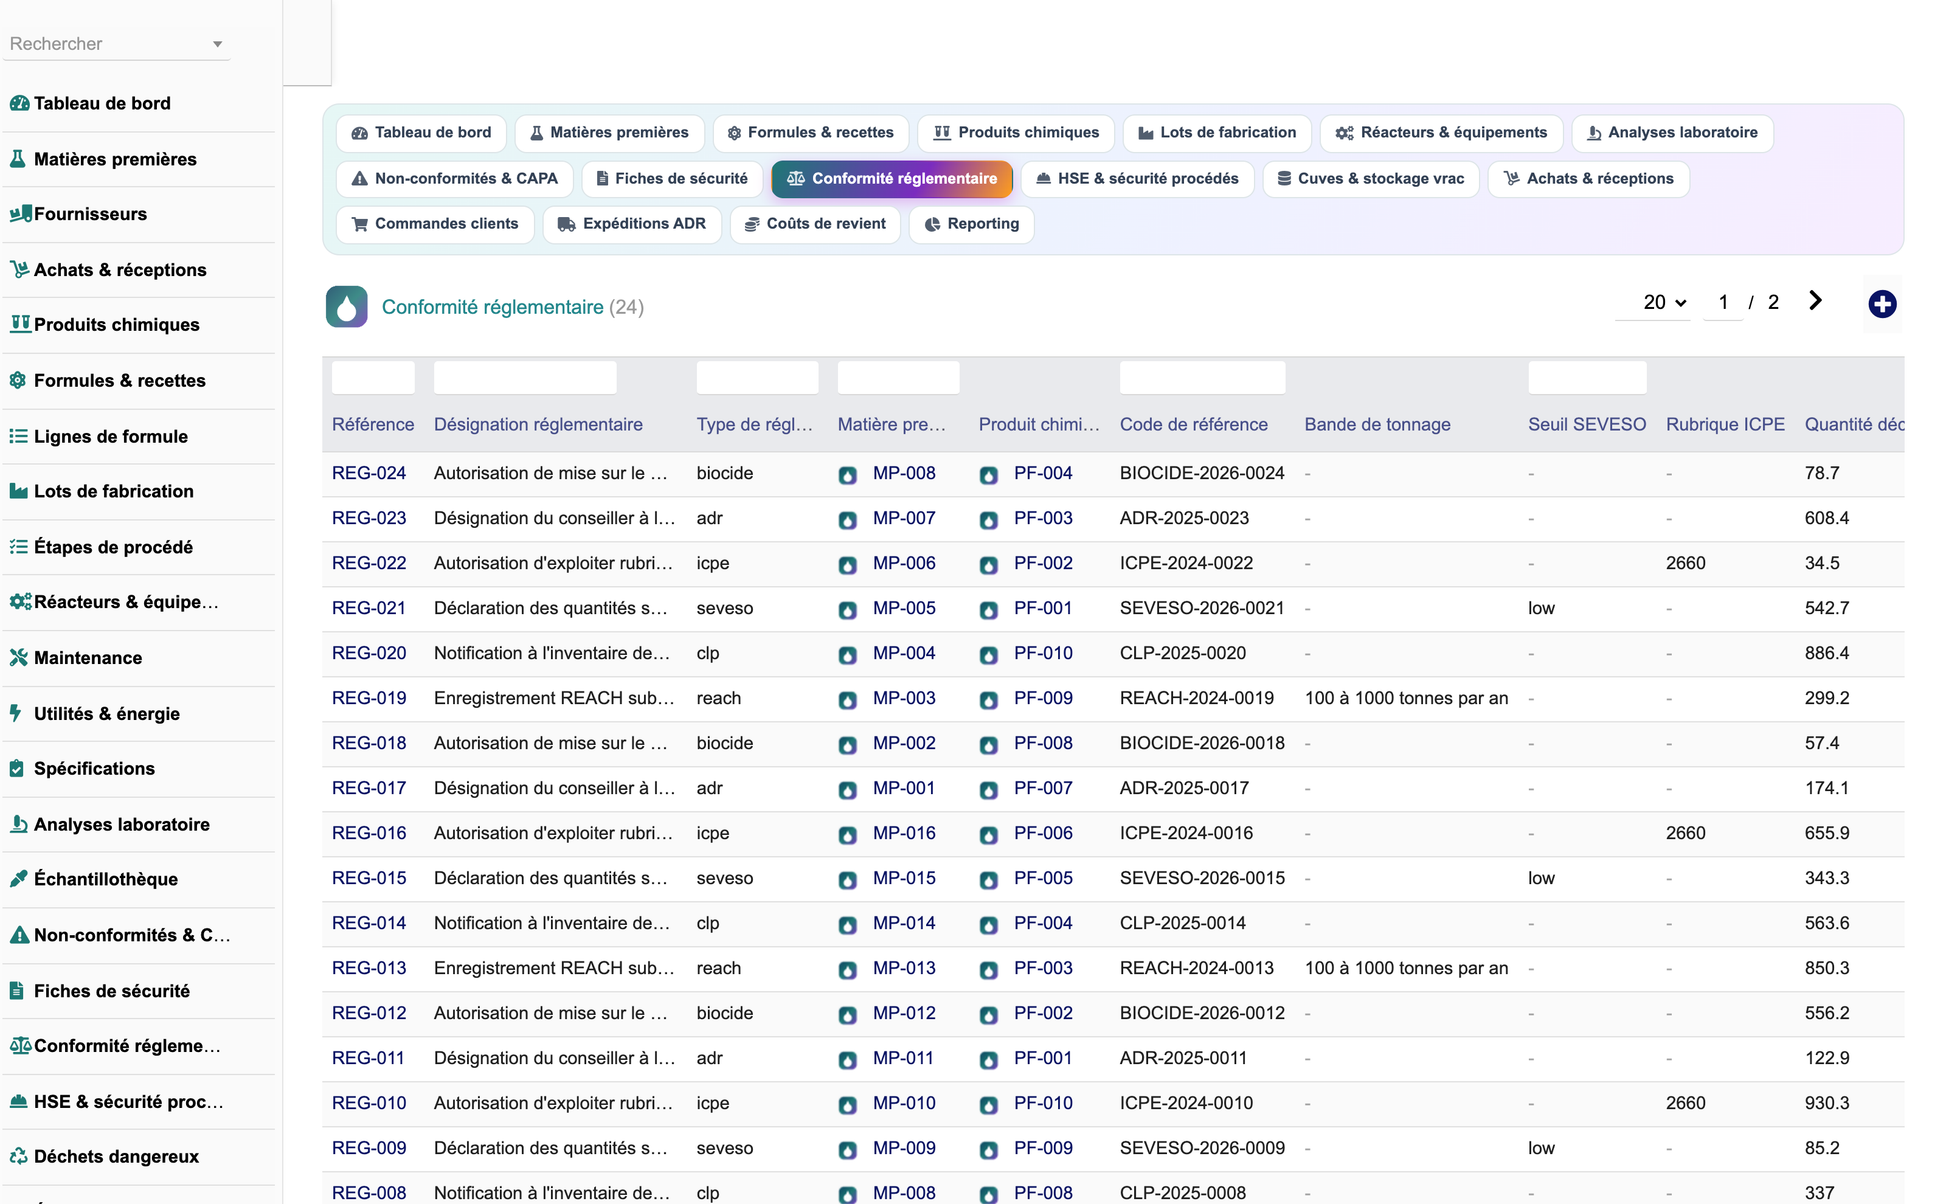Switch to the Fiches de sécurité tab

672,178
